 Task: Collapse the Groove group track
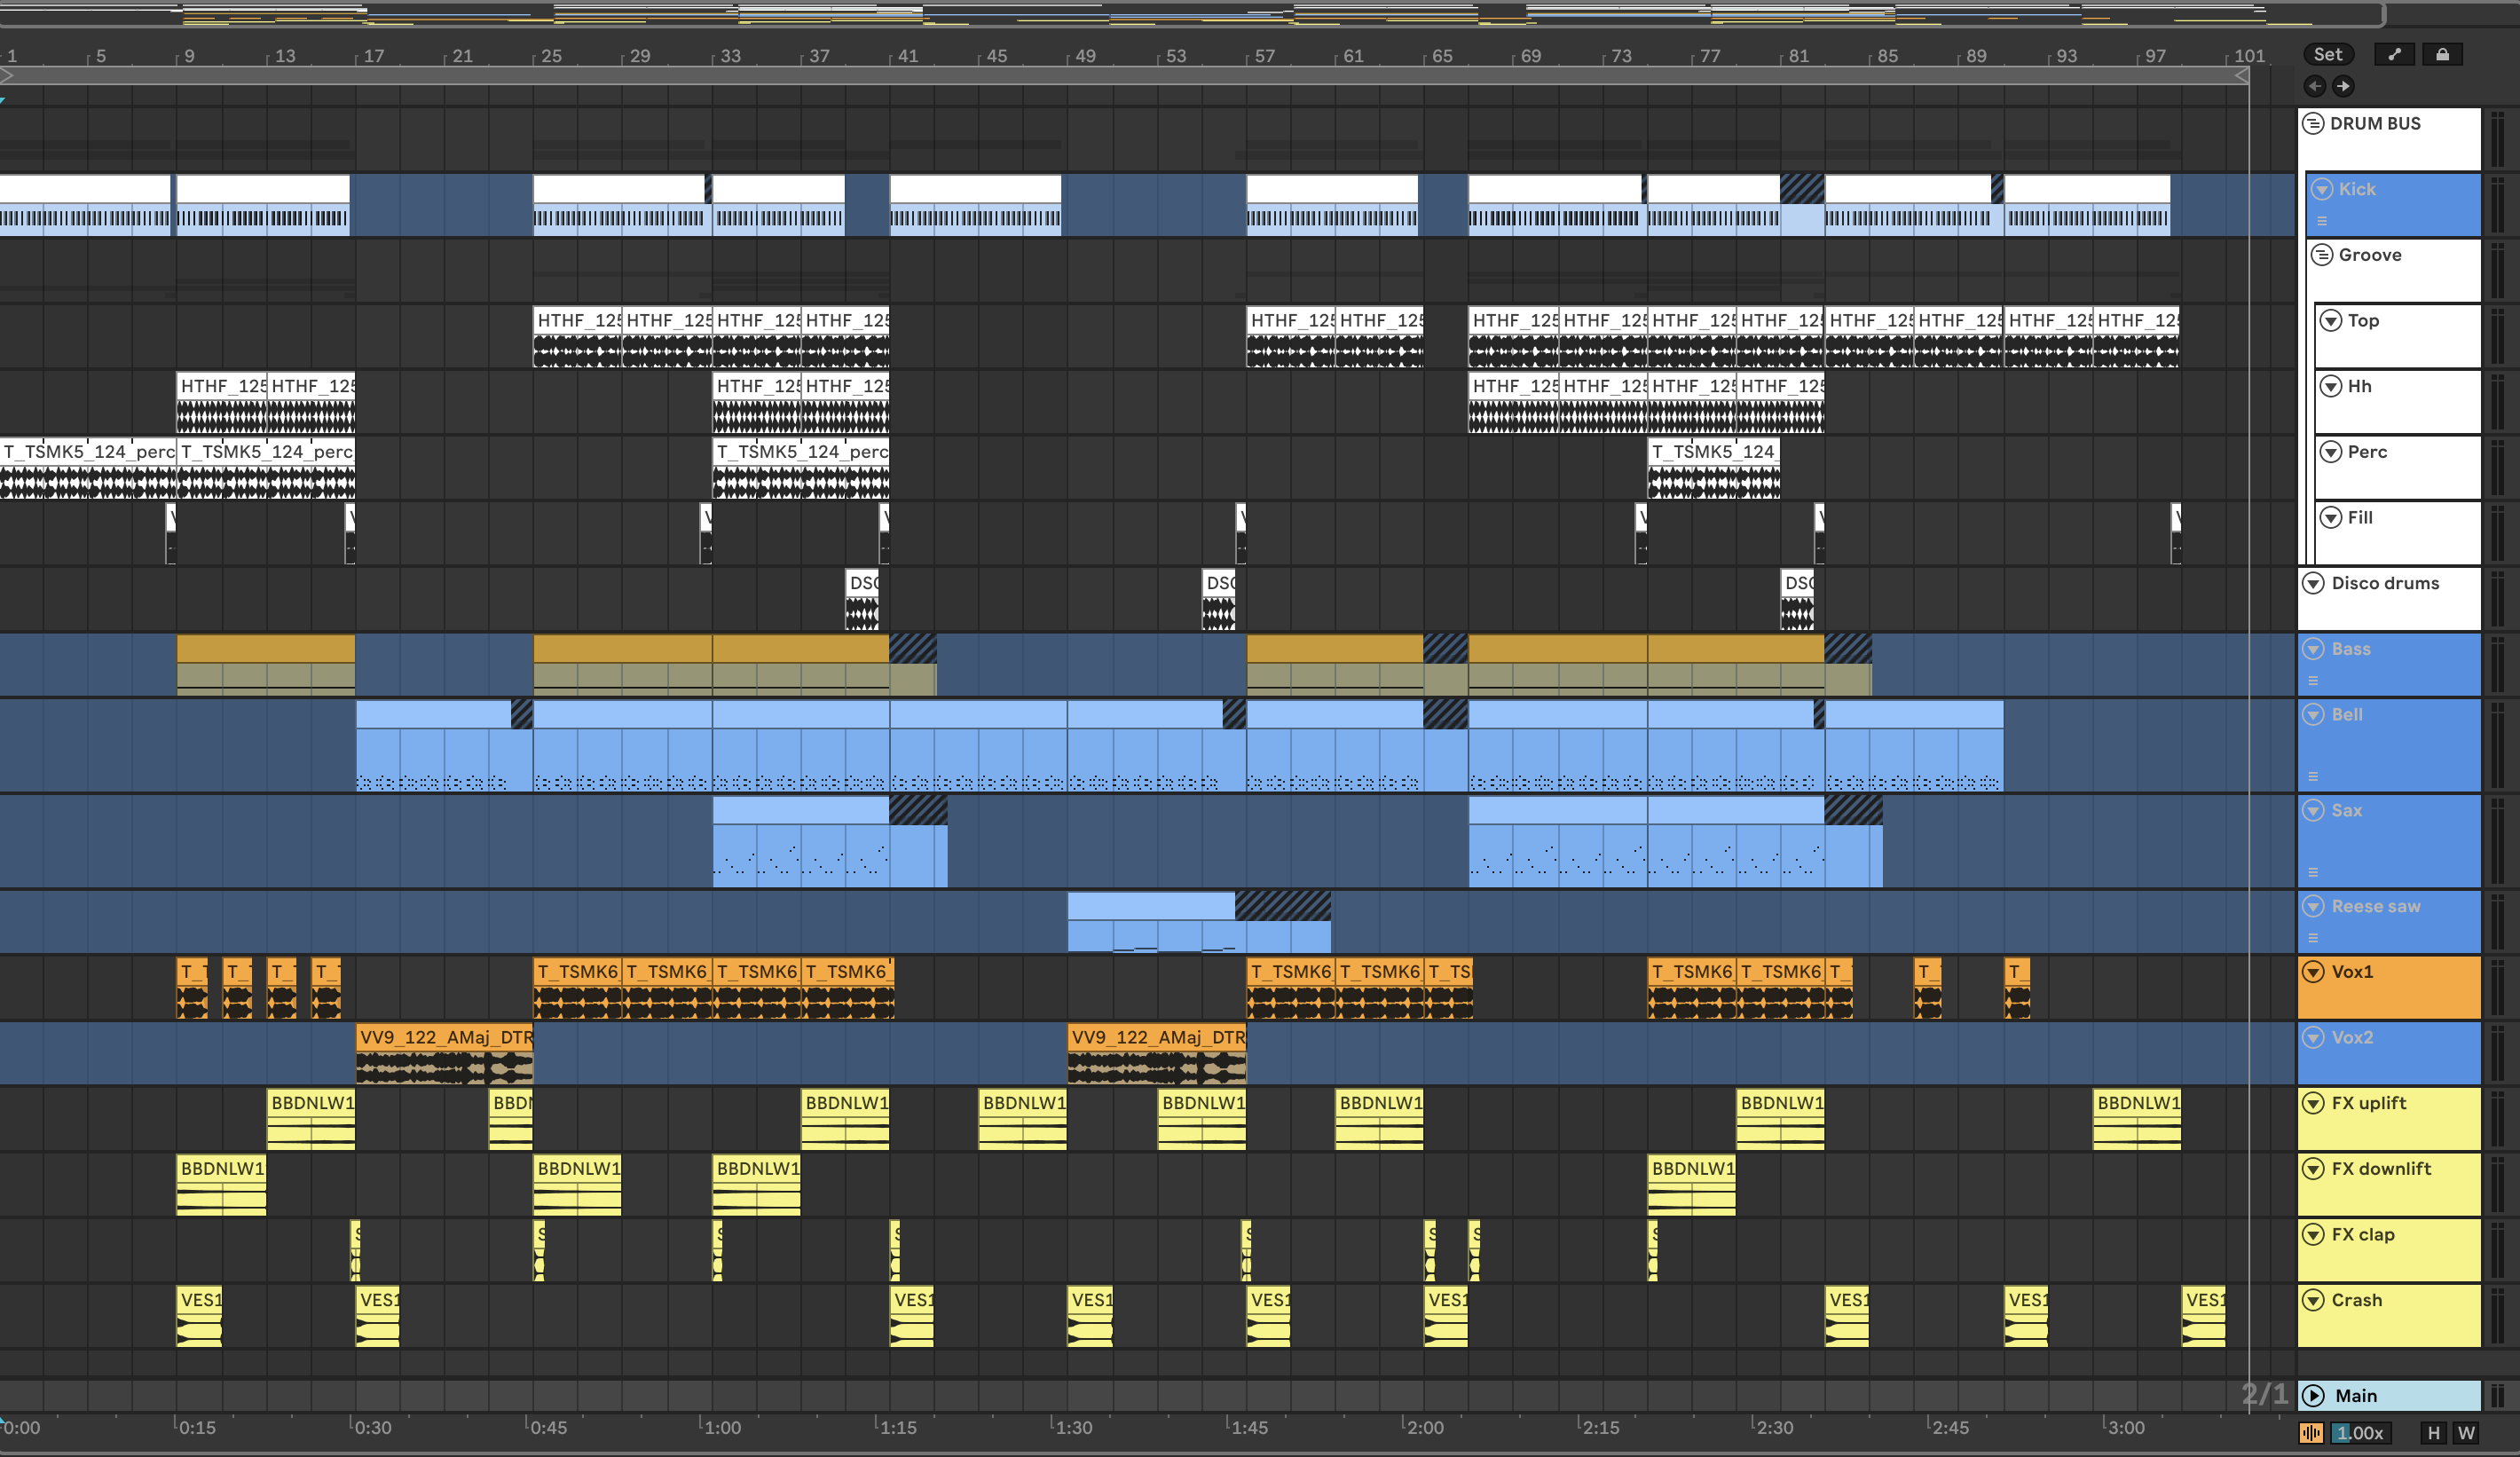pos(2322,255)
